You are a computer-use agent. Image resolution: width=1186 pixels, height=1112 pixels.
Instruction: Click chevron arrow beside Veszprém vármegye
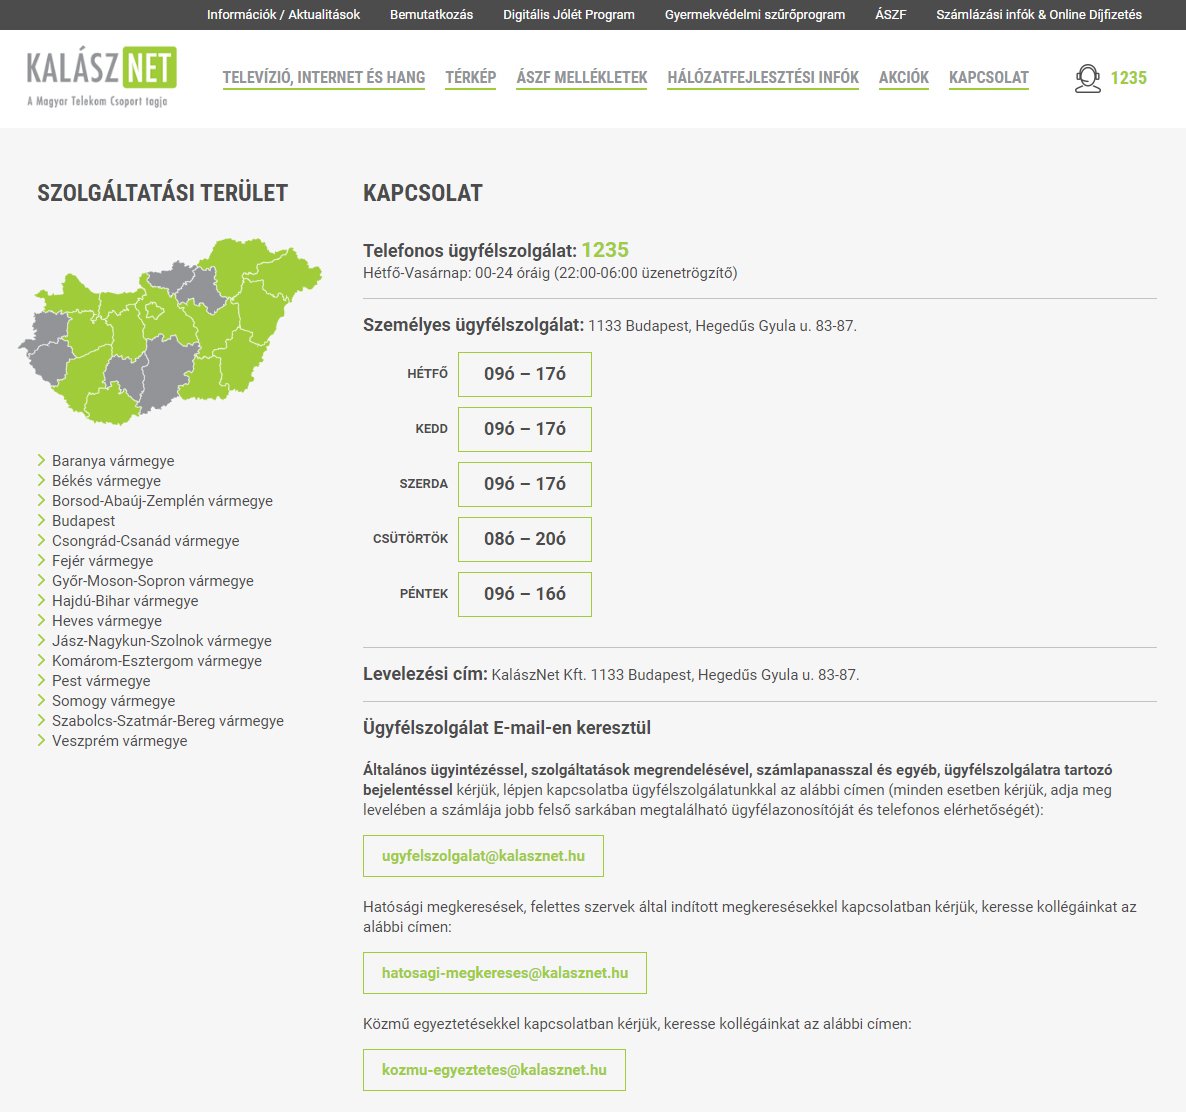pos(42,741)
